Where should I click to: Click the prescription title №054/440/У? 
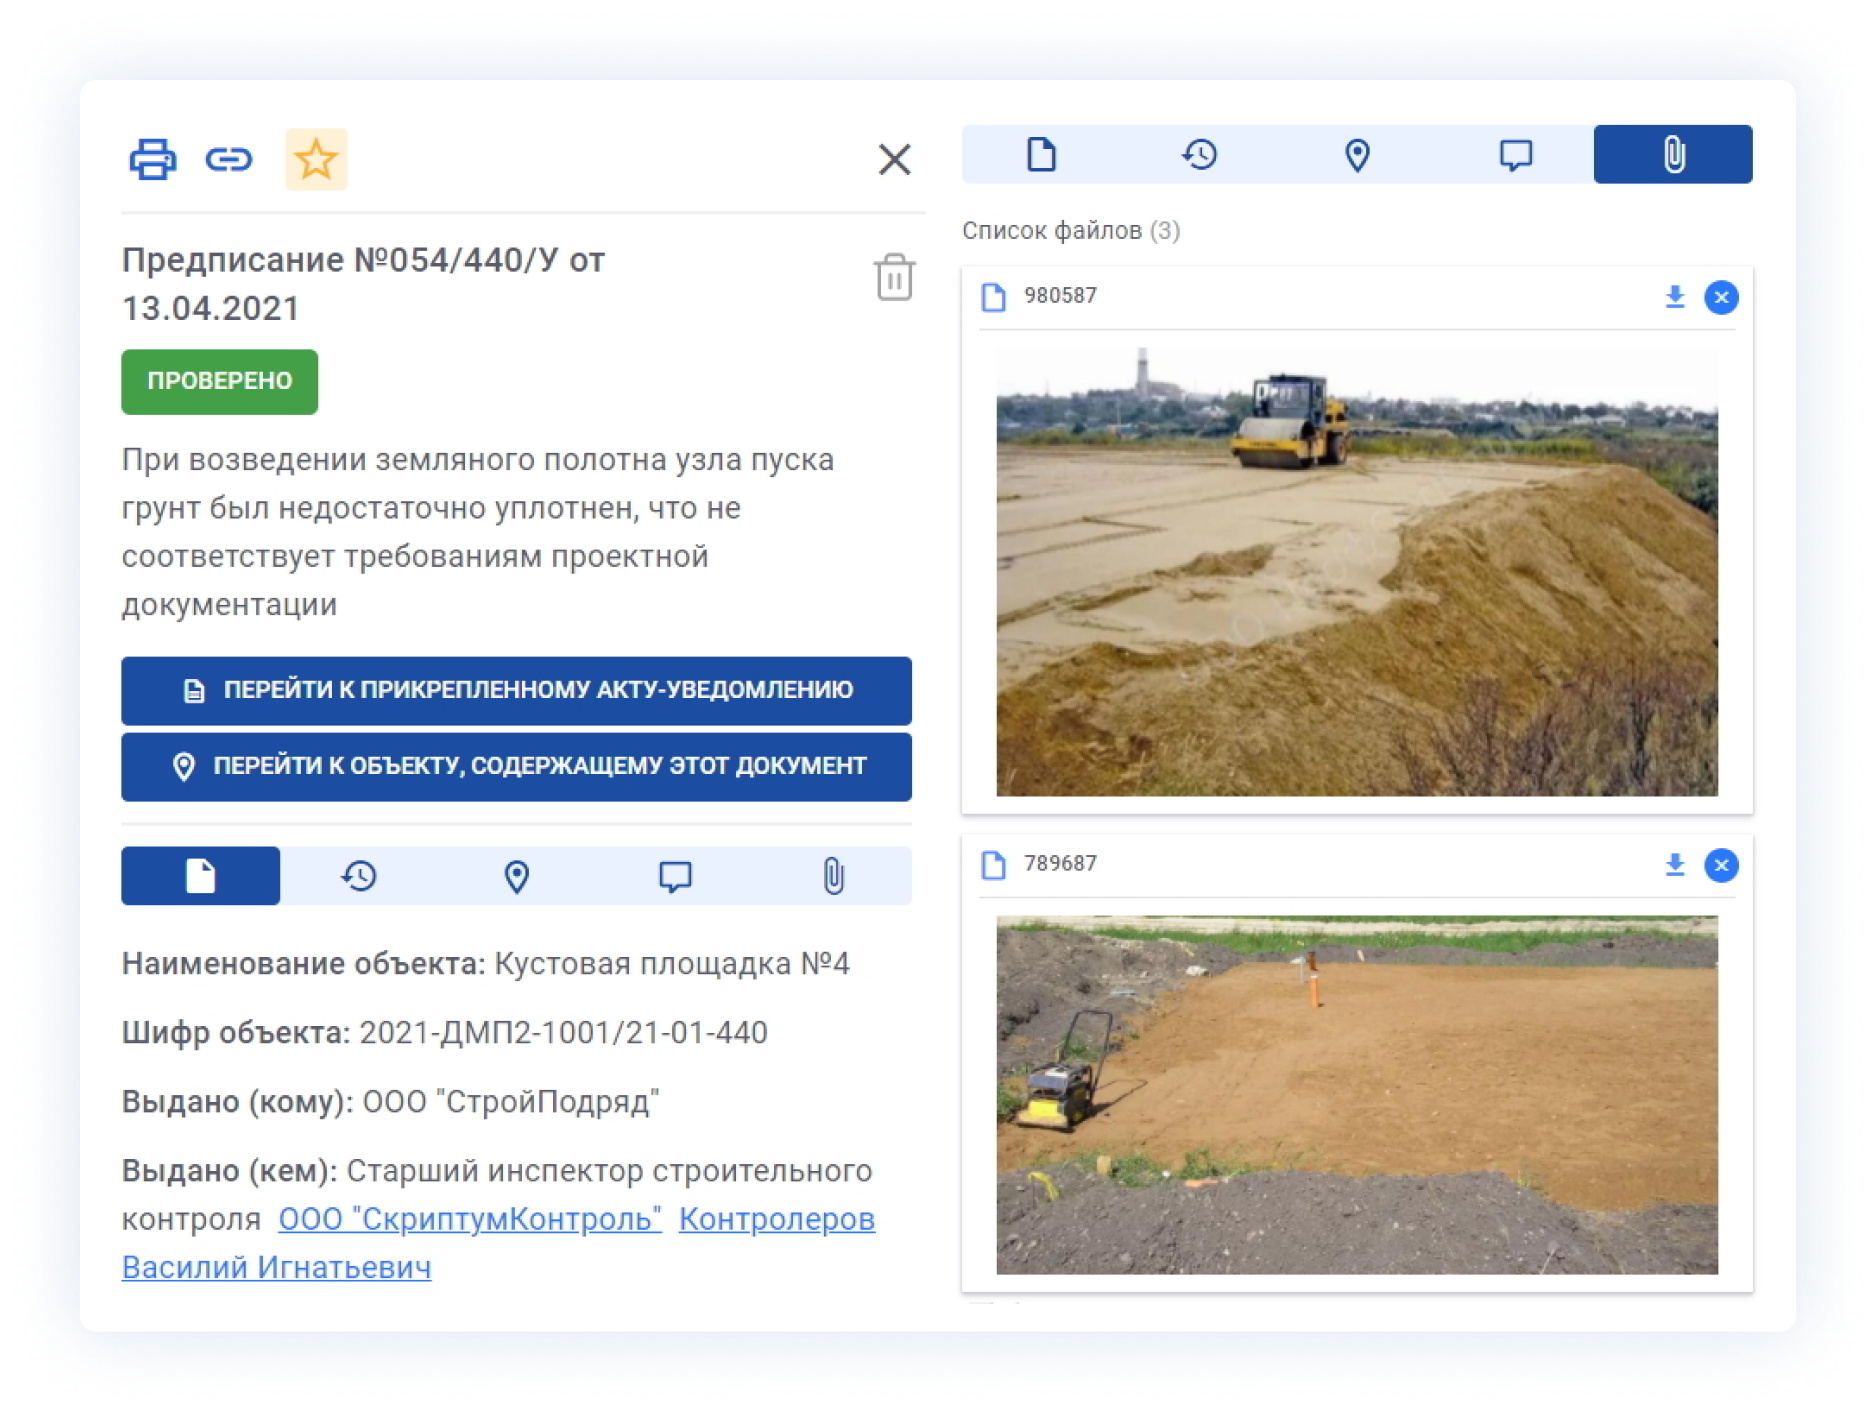363,284
